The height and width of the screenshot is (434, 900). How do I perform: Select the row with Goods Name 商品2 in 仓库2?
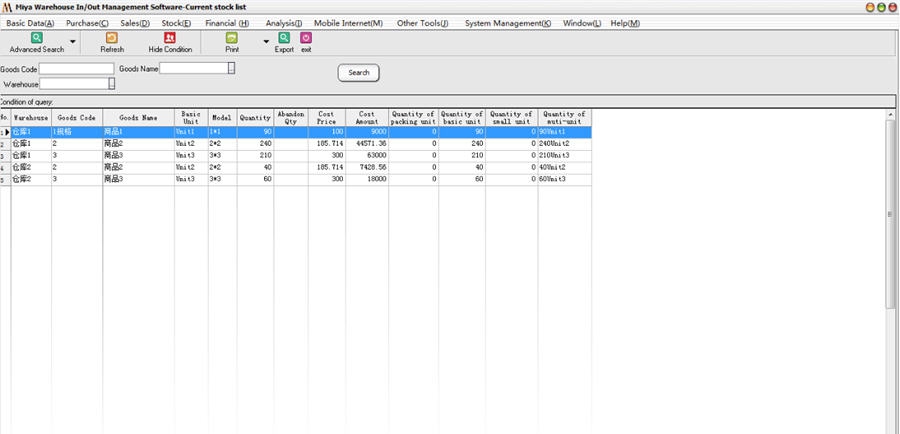point(138,167)
